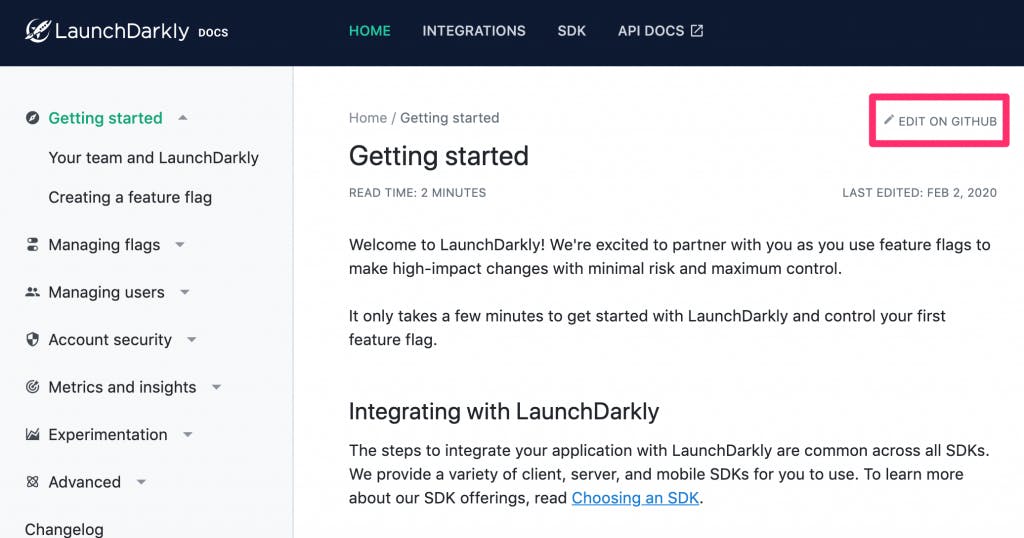This screenshot has height=538, width=1024.
Task: Collapse the Getting started section arrow
Action: 183,118
